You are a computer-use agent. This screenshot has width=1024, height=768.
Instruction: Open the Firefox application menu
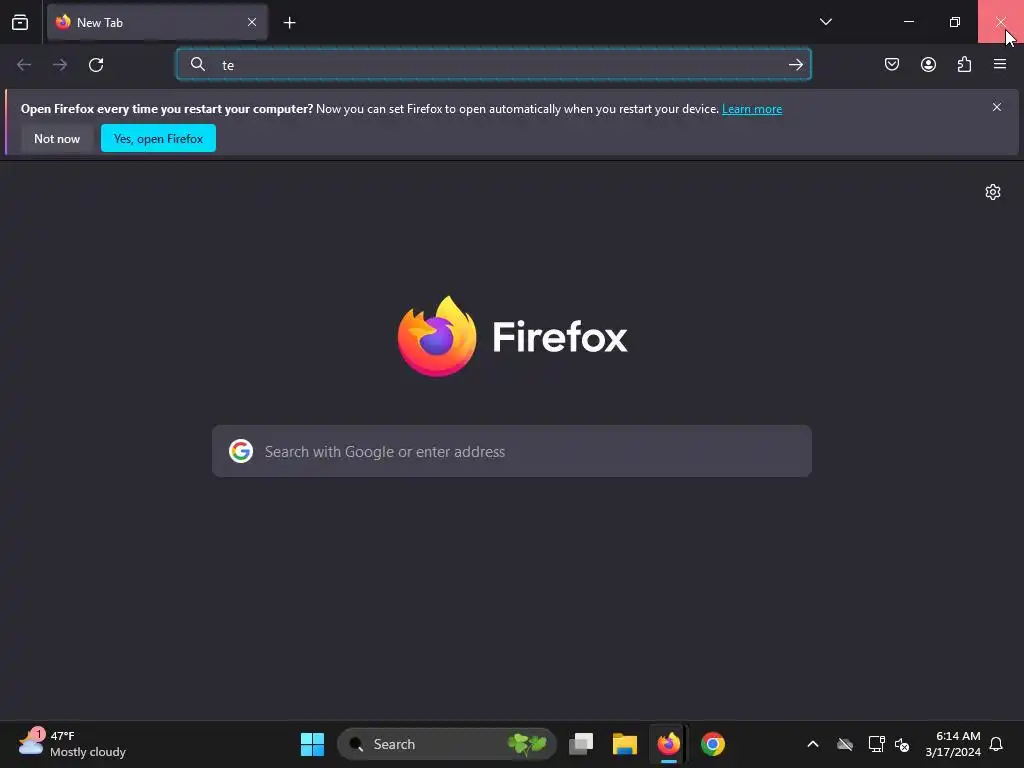tap(1000, 64)
